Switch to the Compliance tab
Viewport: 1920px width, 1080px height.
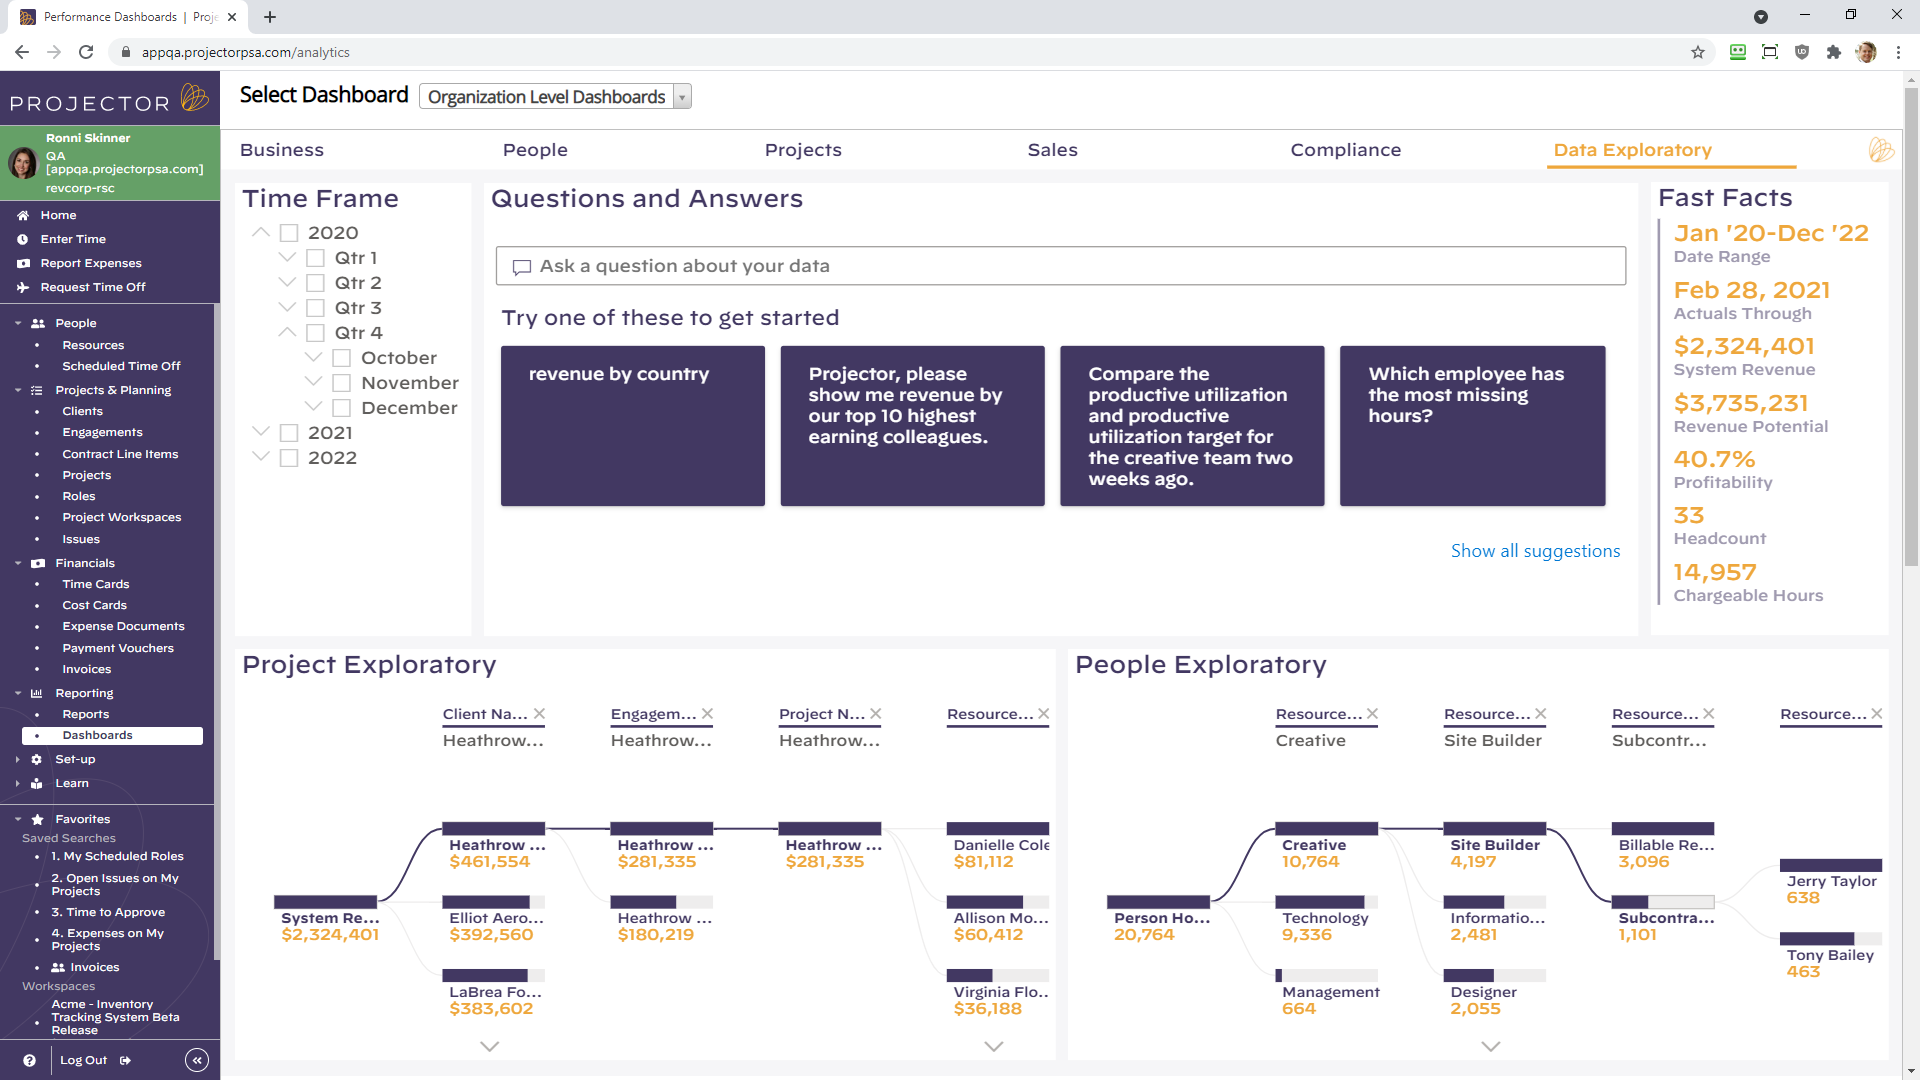1345,150
